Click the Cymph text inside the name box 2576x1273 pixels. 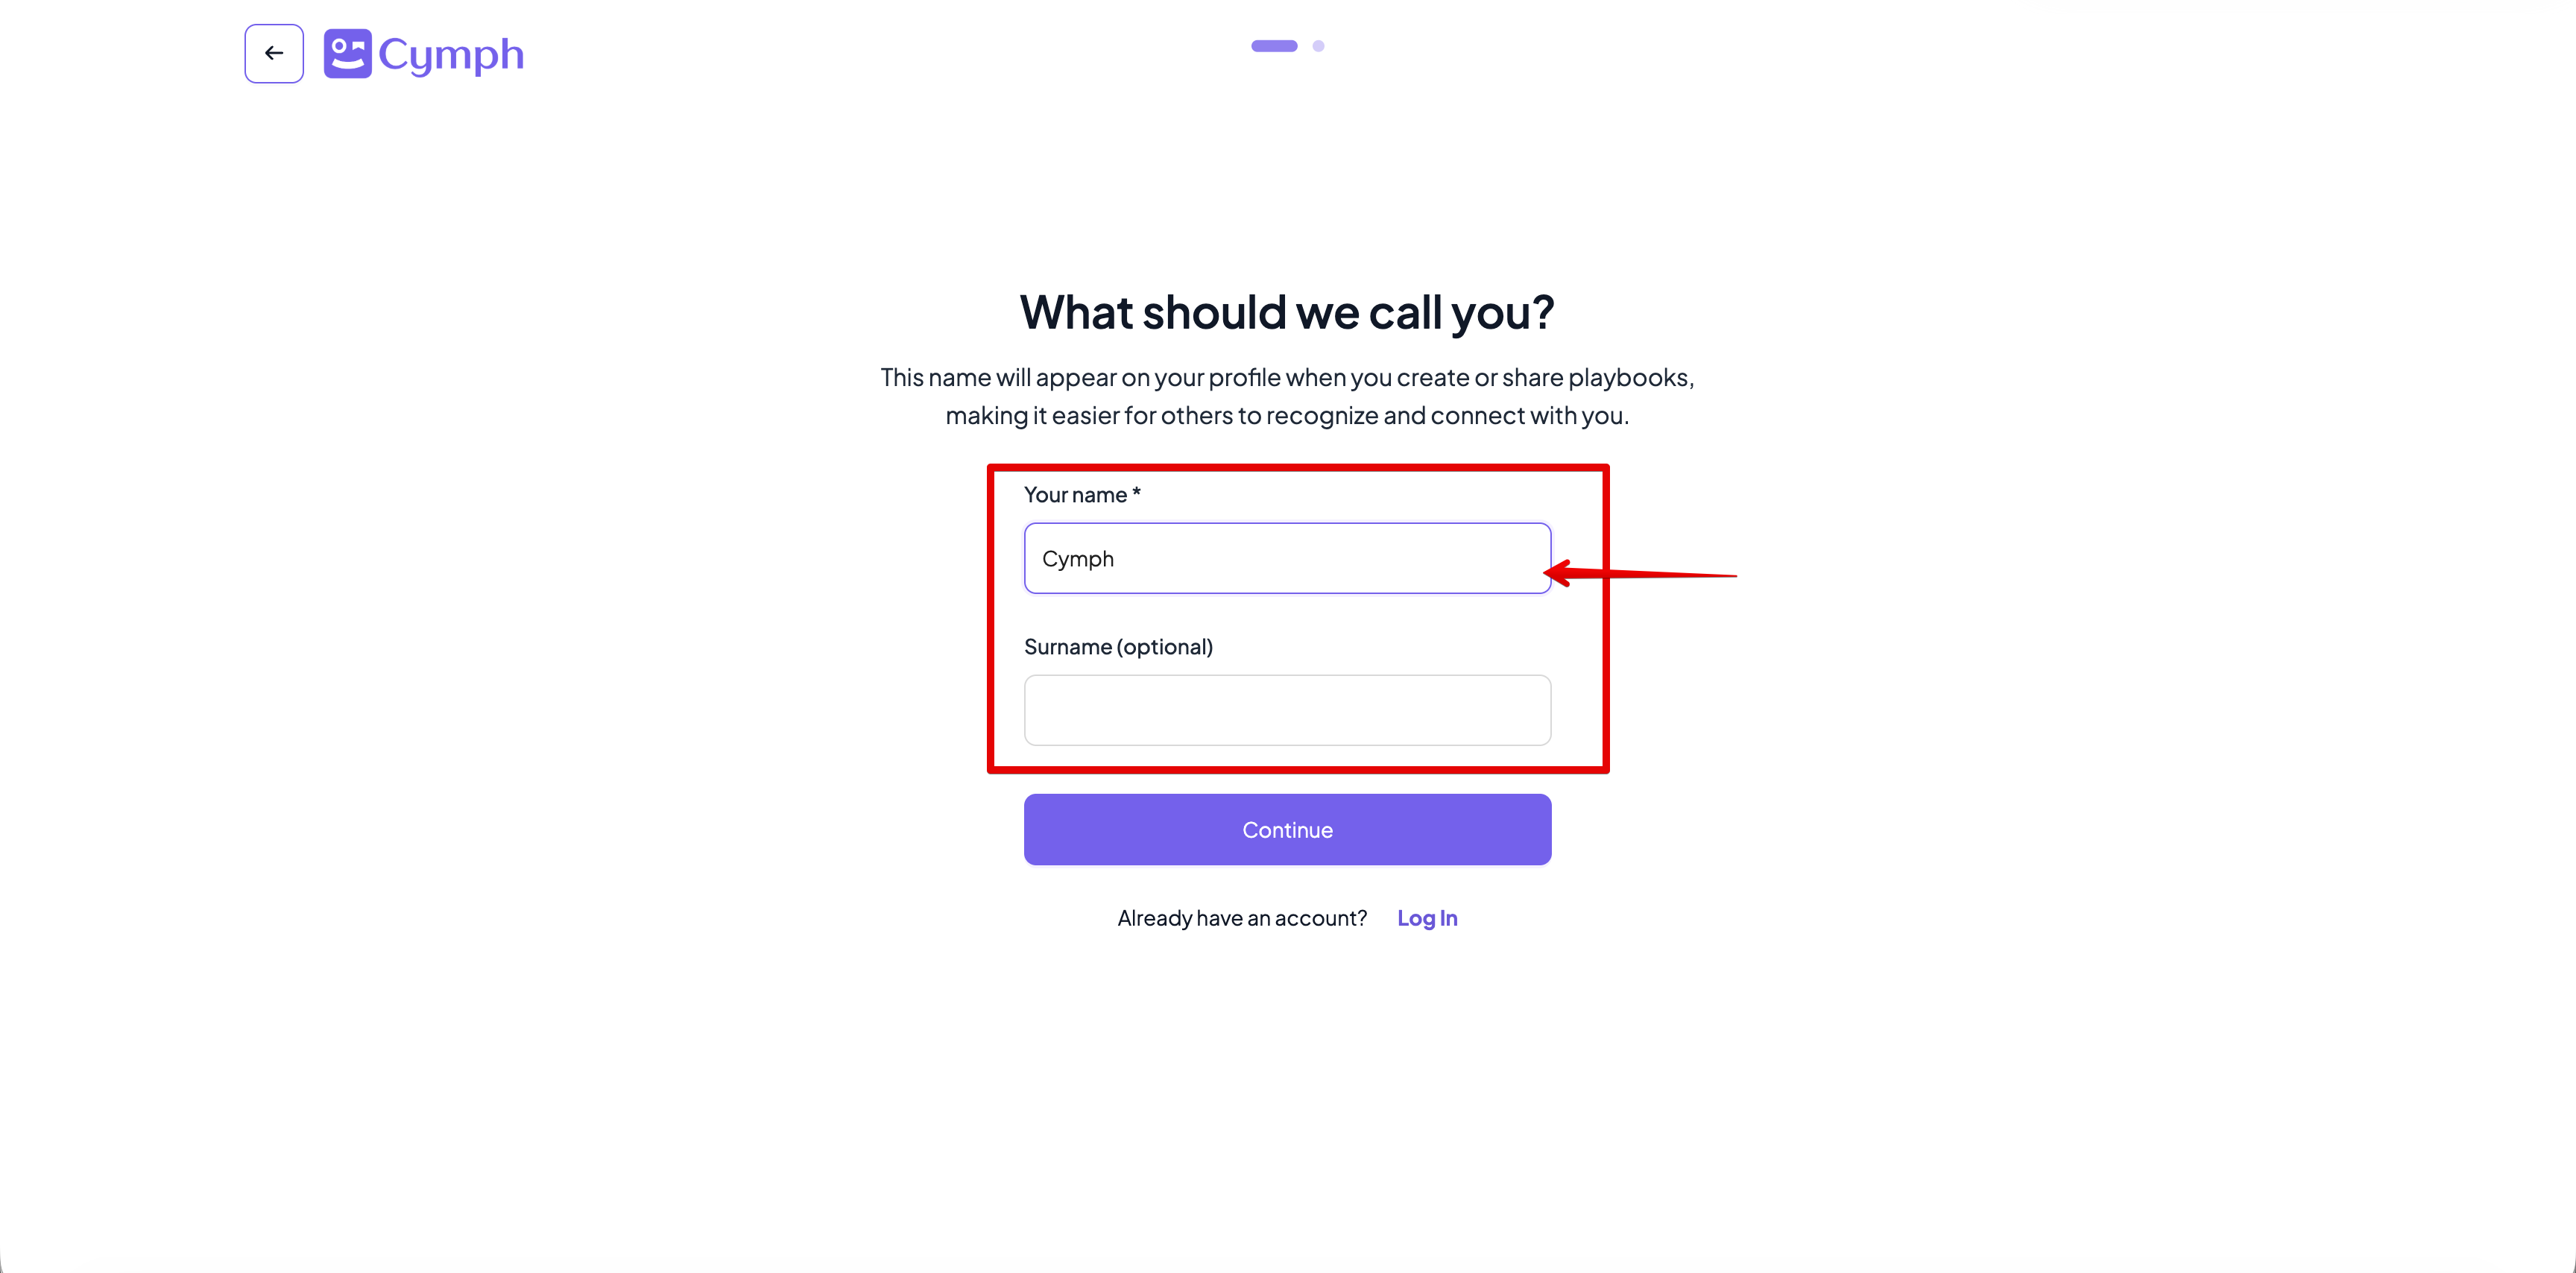point(1079,558)
